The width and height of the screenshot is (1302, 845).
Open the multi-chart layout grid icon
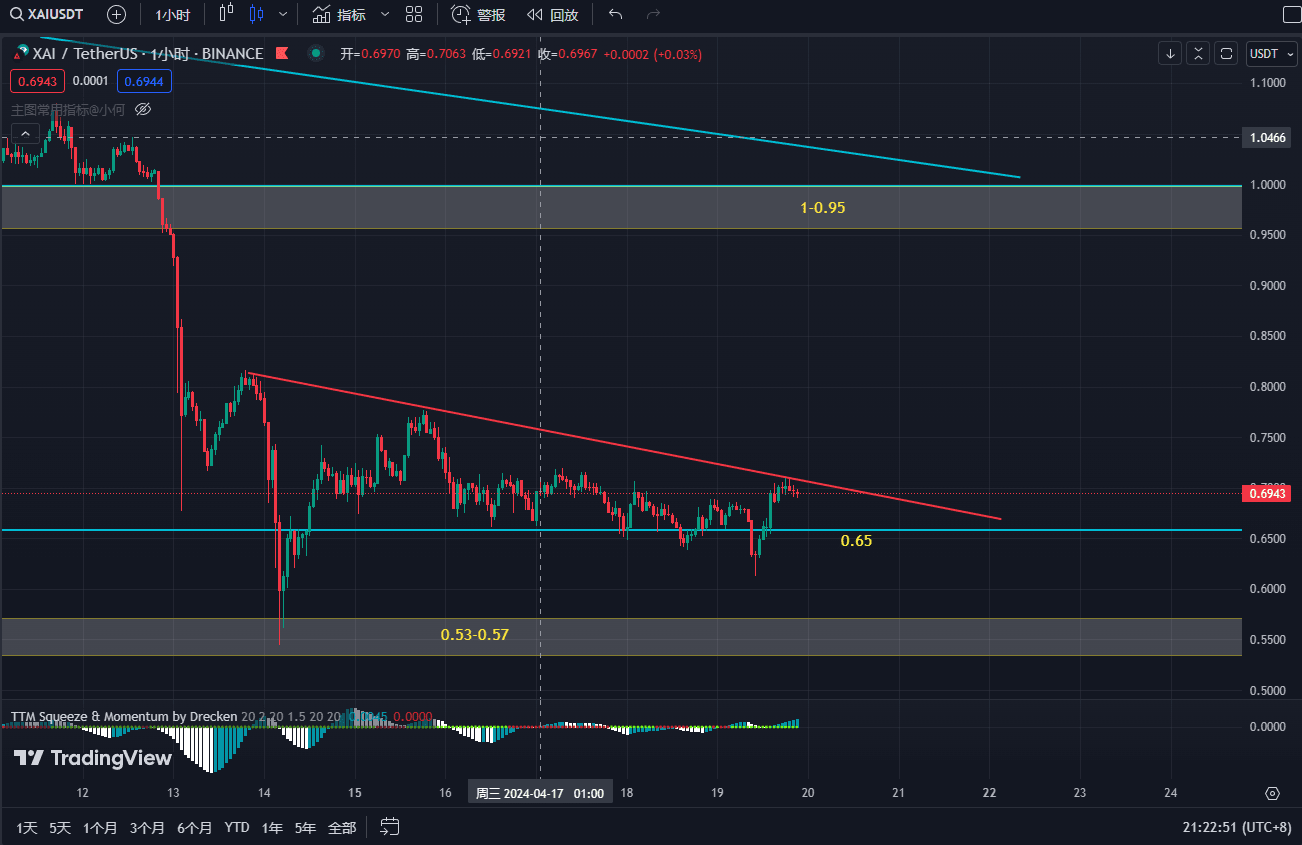click(414, 14)
